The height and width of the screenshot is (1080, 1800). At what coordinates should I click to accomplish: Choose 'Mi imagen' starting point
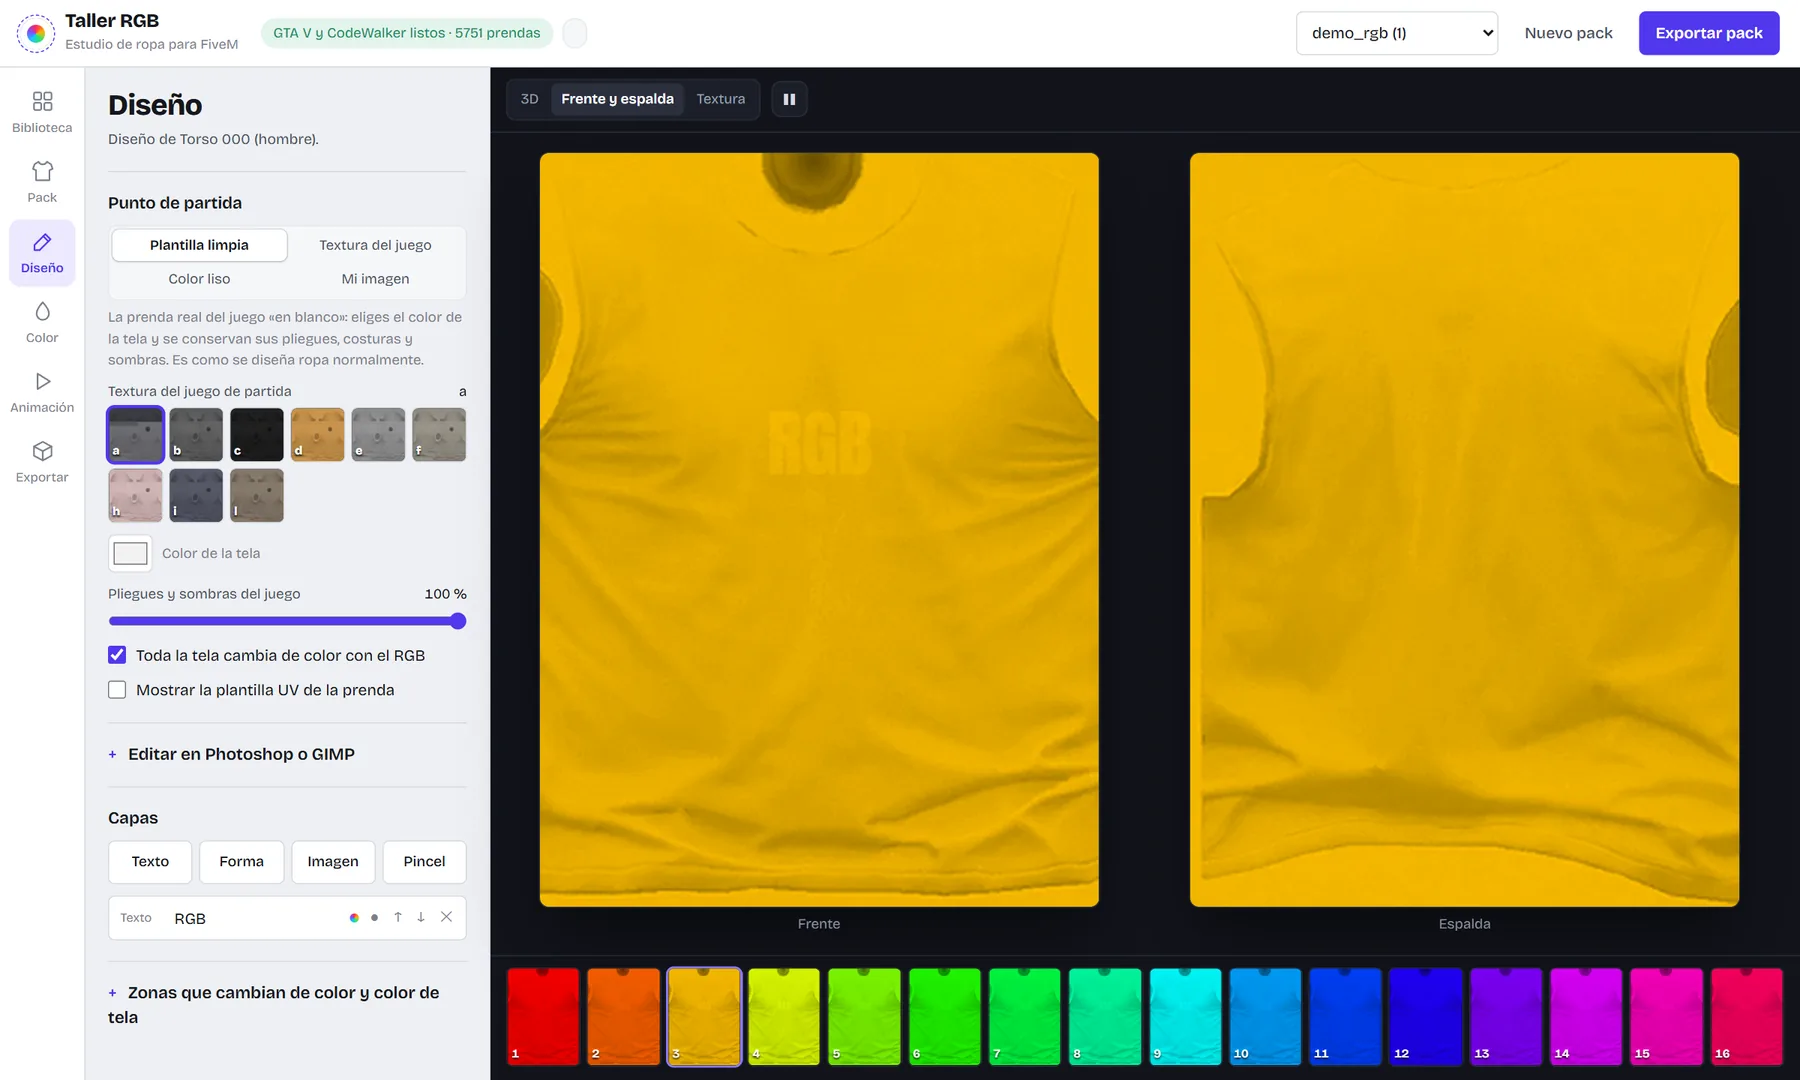pos(375,279)
